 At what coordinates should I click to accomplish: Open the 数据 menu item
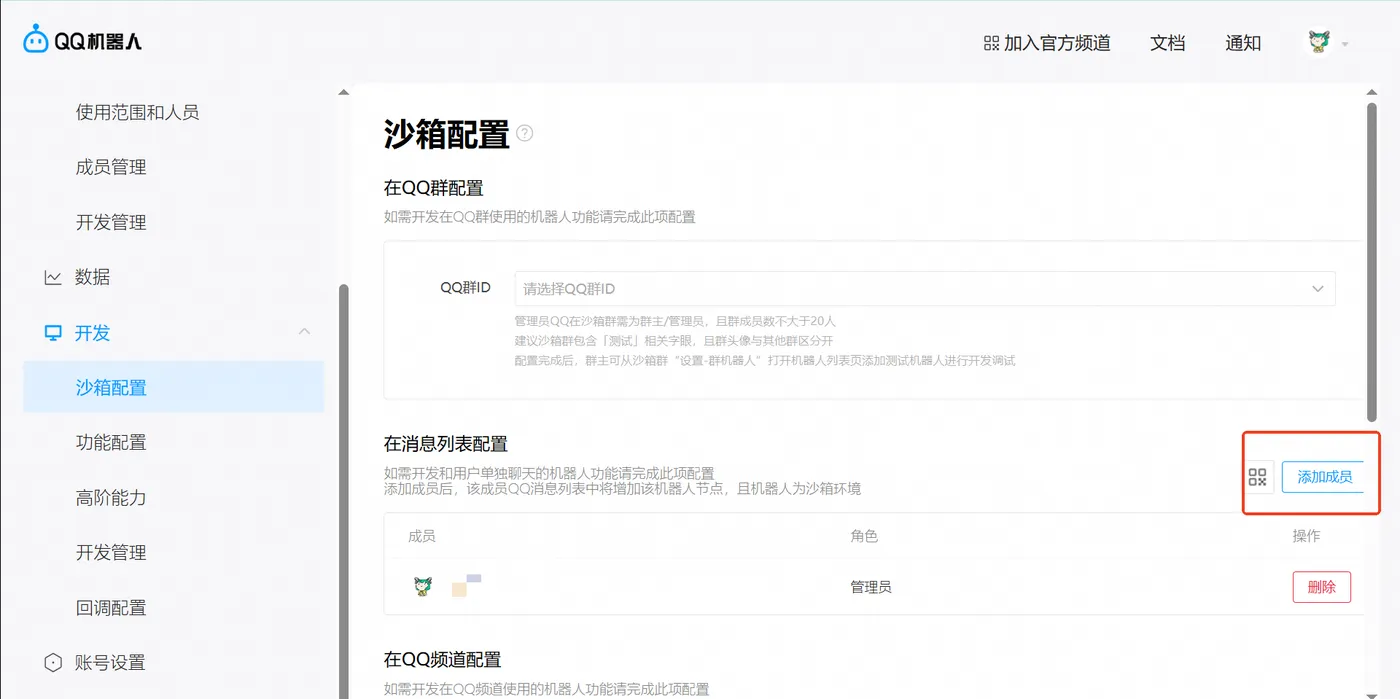click(x=92, y=277)
